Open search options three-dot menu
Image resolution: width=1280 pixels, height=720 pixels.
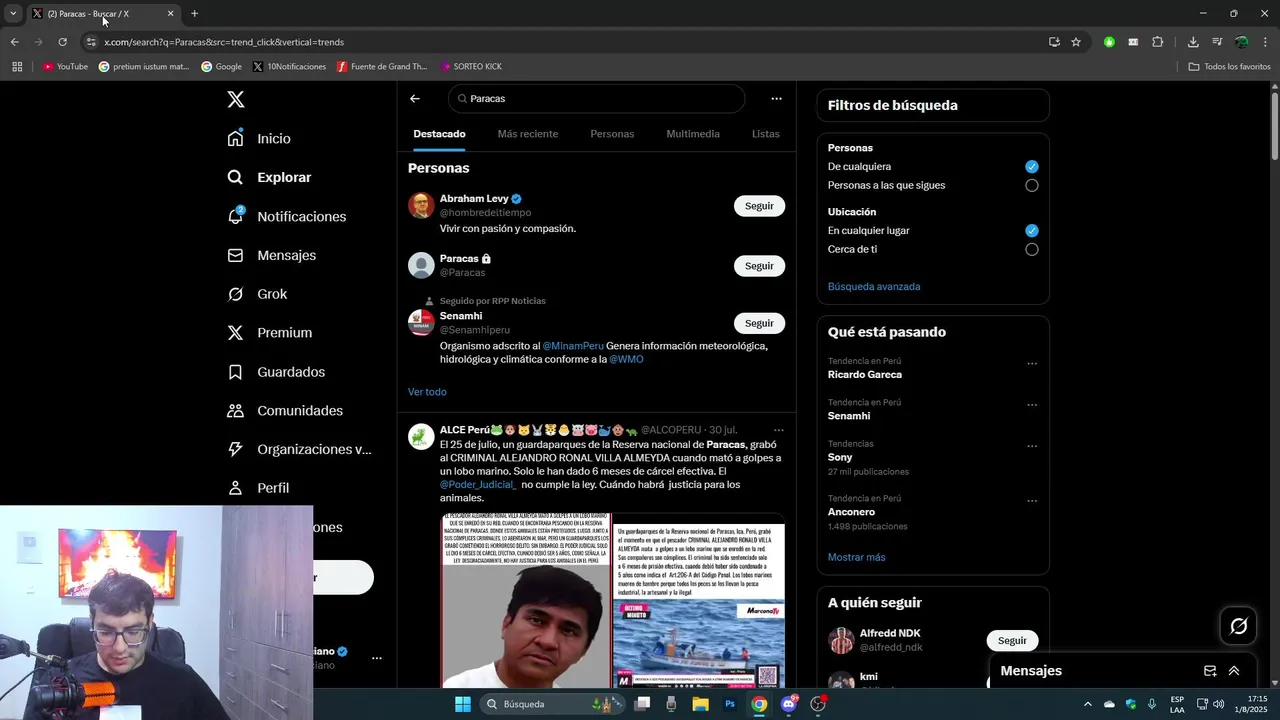point(776,98)
